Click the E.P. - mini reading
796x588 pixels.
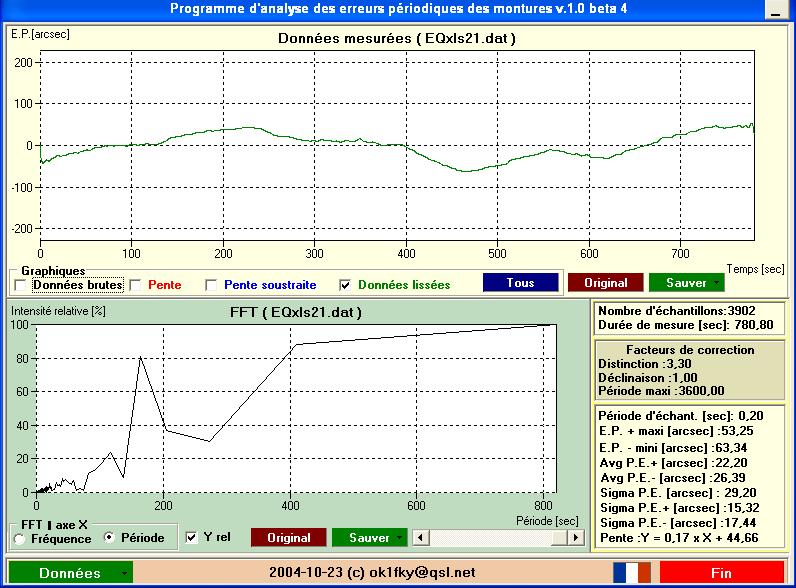pyautogui.click(x=673, y=448)
